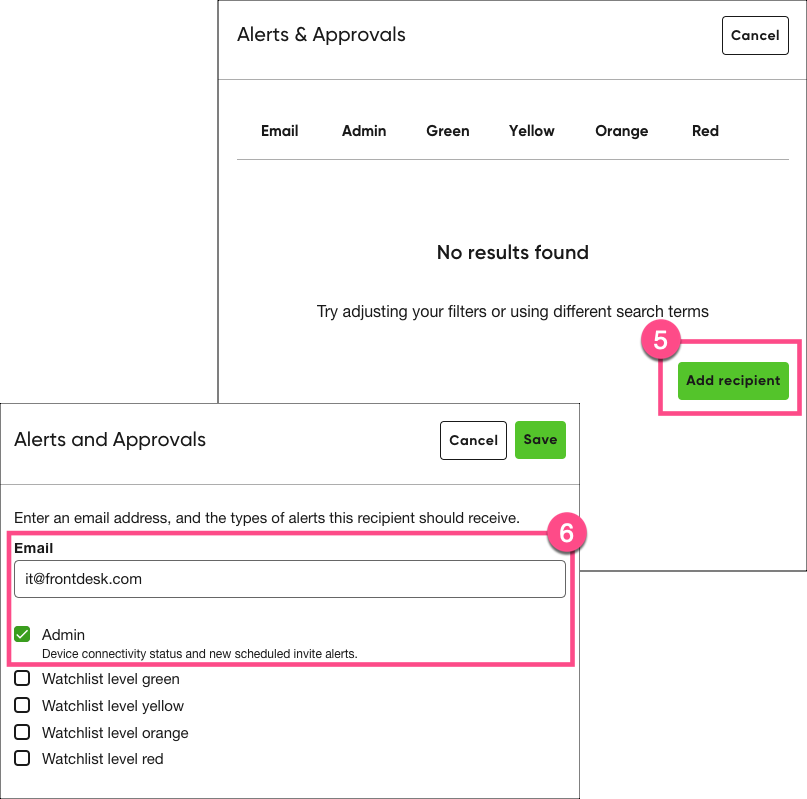Viewport: 807px width, 799px height.
Task: Cancel the Alerts & Approvals dialog
Action: point(755,35)
